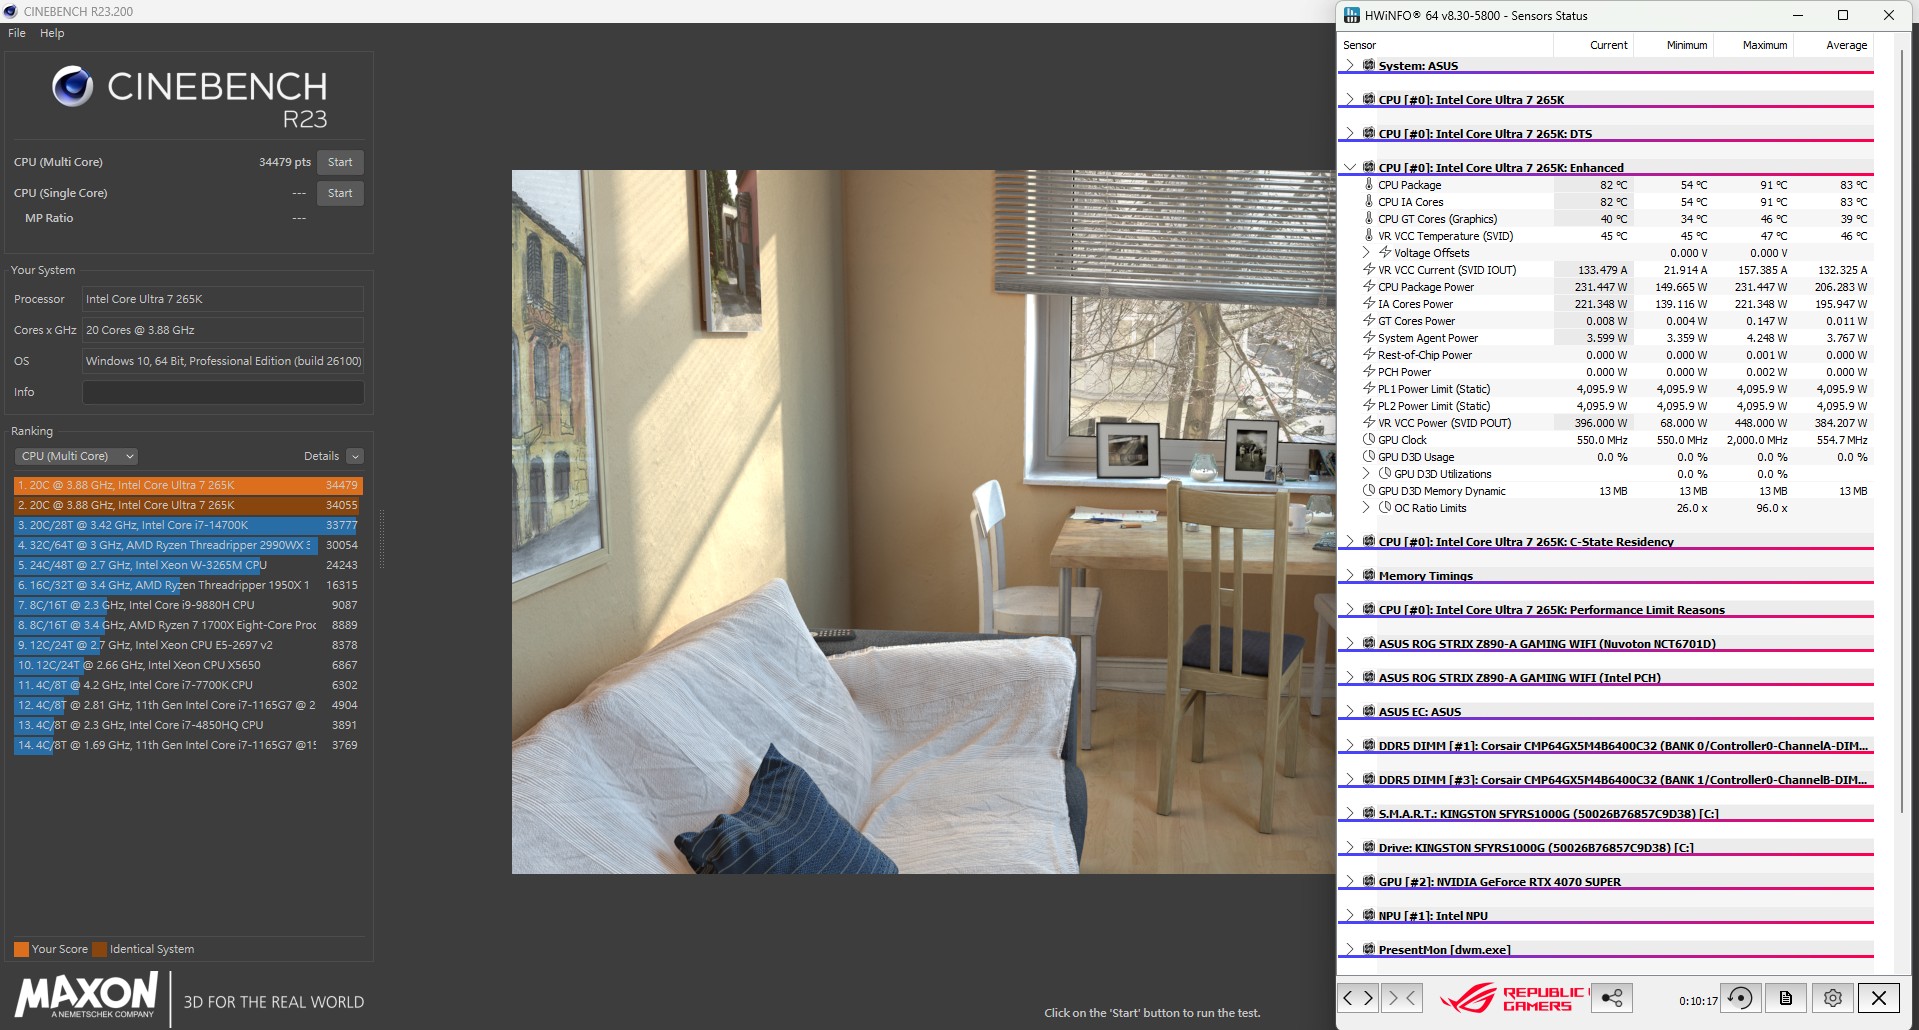Collapse the CPU Enhanced sensor group
The height and width of the screenshot is (1030, 1919).
(1350, 167)
